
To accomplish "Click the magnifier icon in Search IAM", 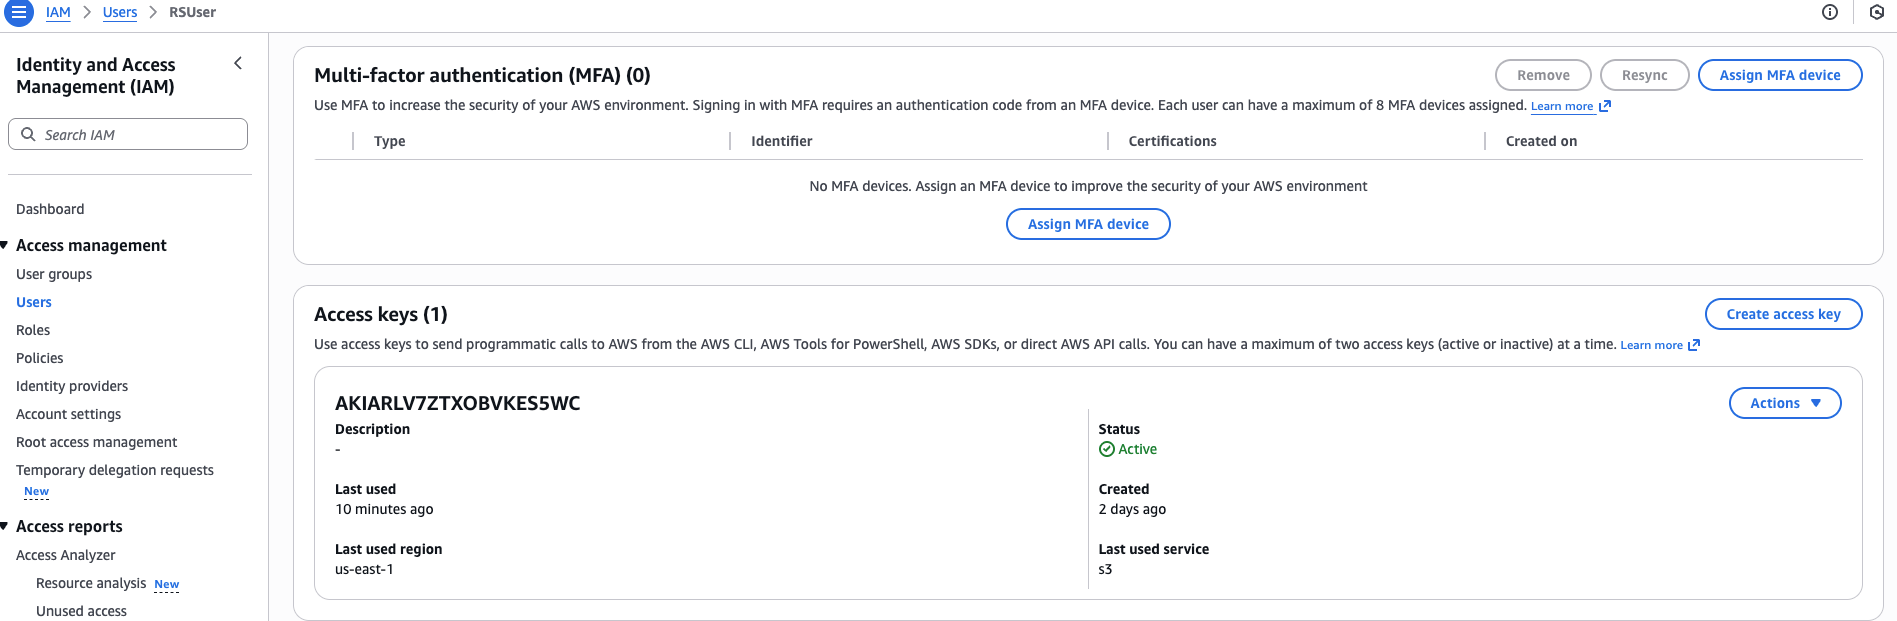I will point(28,134).
